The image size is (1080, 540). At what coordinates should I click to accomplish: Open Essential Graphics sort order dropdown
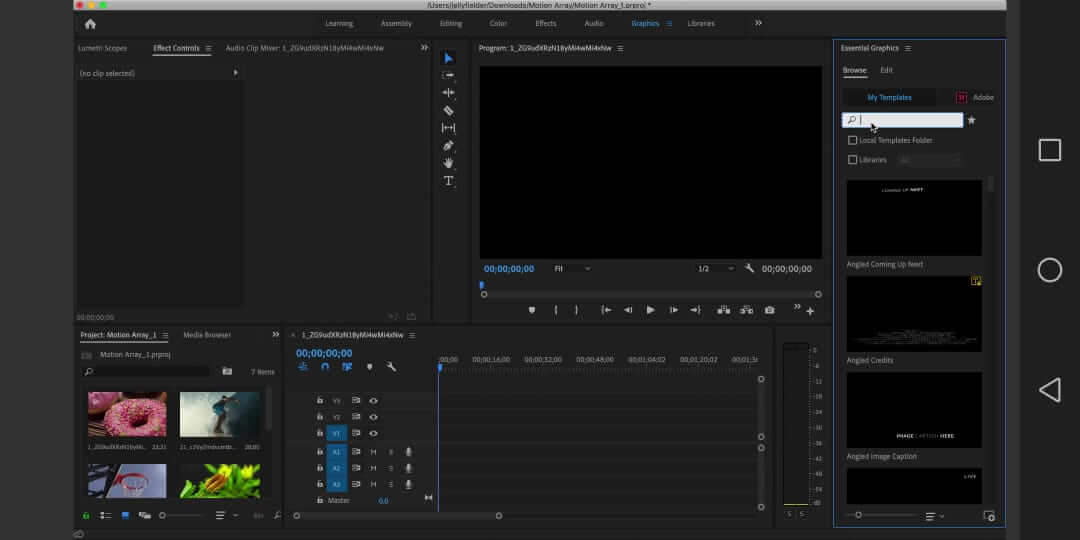click(934, 516)
